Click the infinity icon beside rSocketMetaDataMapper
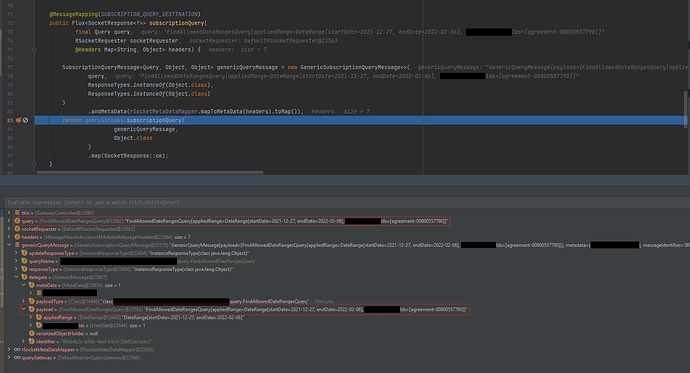The width and height of the screenshot is (690, 373). 17,350
